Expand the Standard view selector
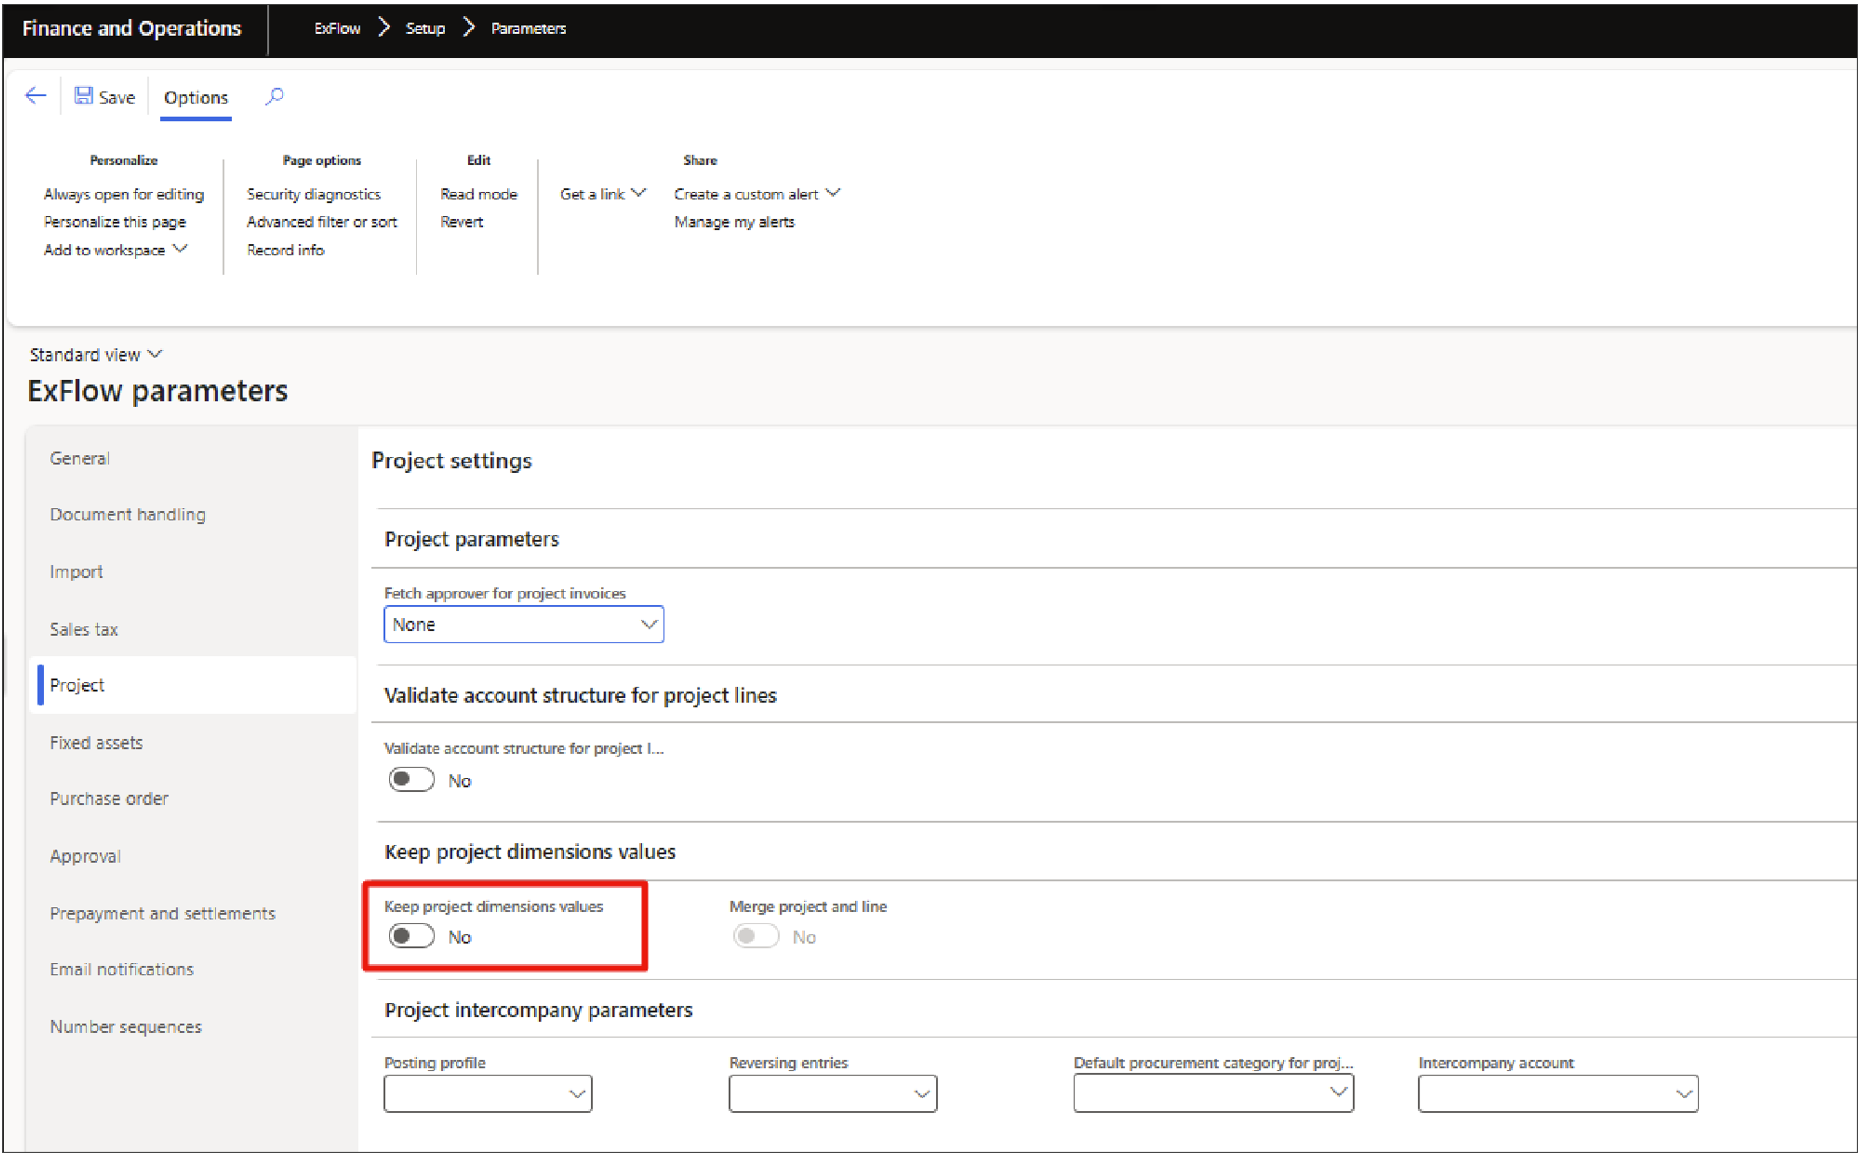Screen dimensions: 1864x1158 (x=96, y=355)
